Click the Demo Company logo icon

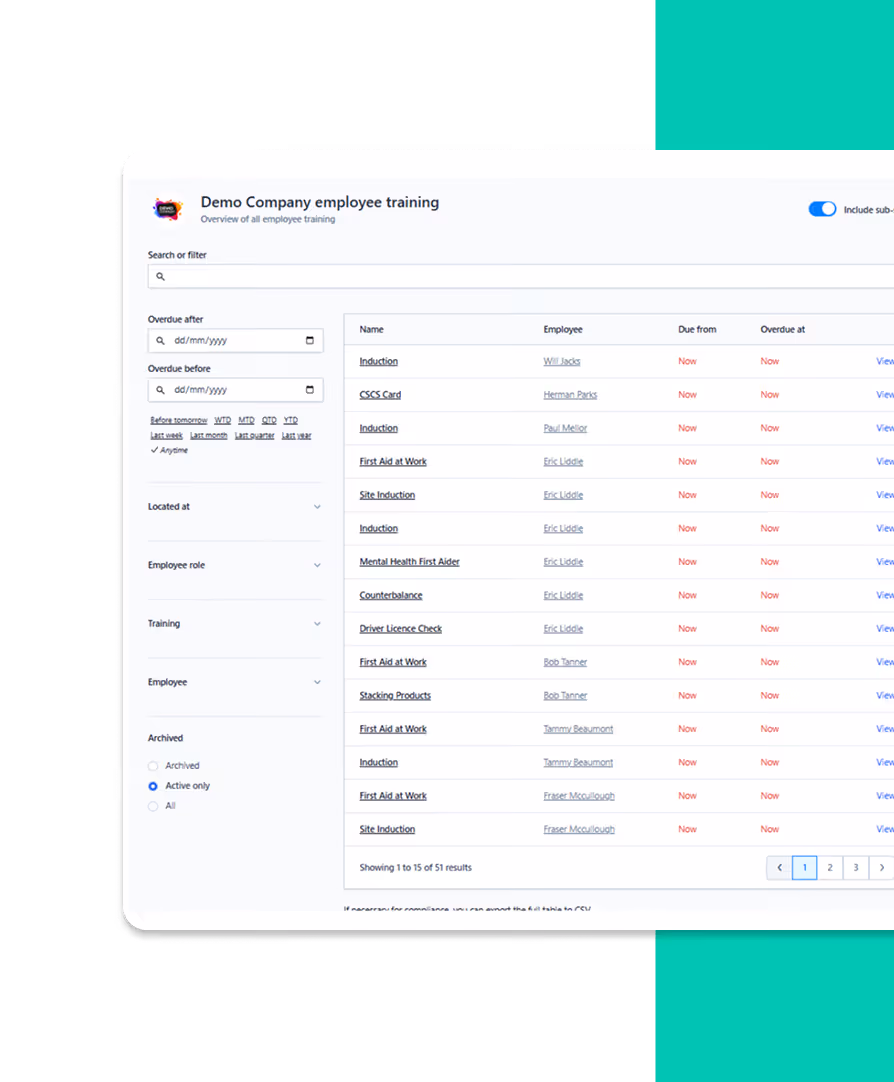point(168,209)
